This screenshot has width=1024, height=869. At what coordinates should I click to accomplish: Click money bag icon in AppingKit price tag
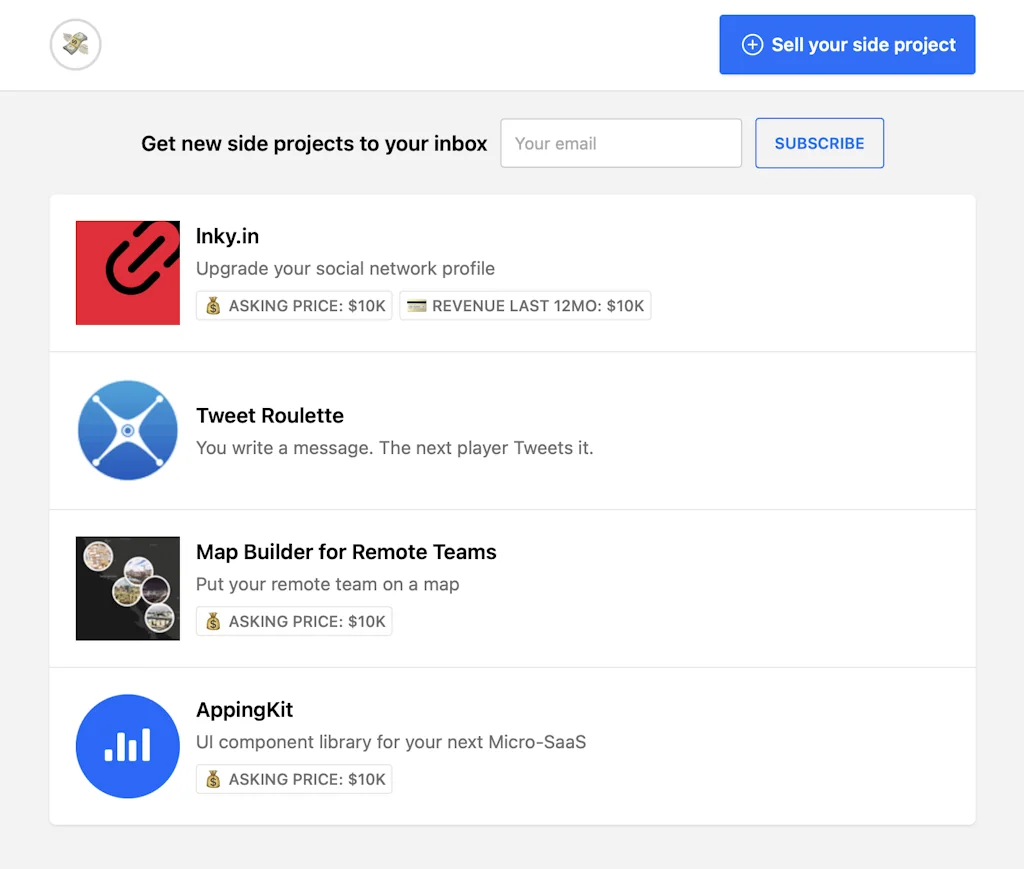(x=213, y=779)
